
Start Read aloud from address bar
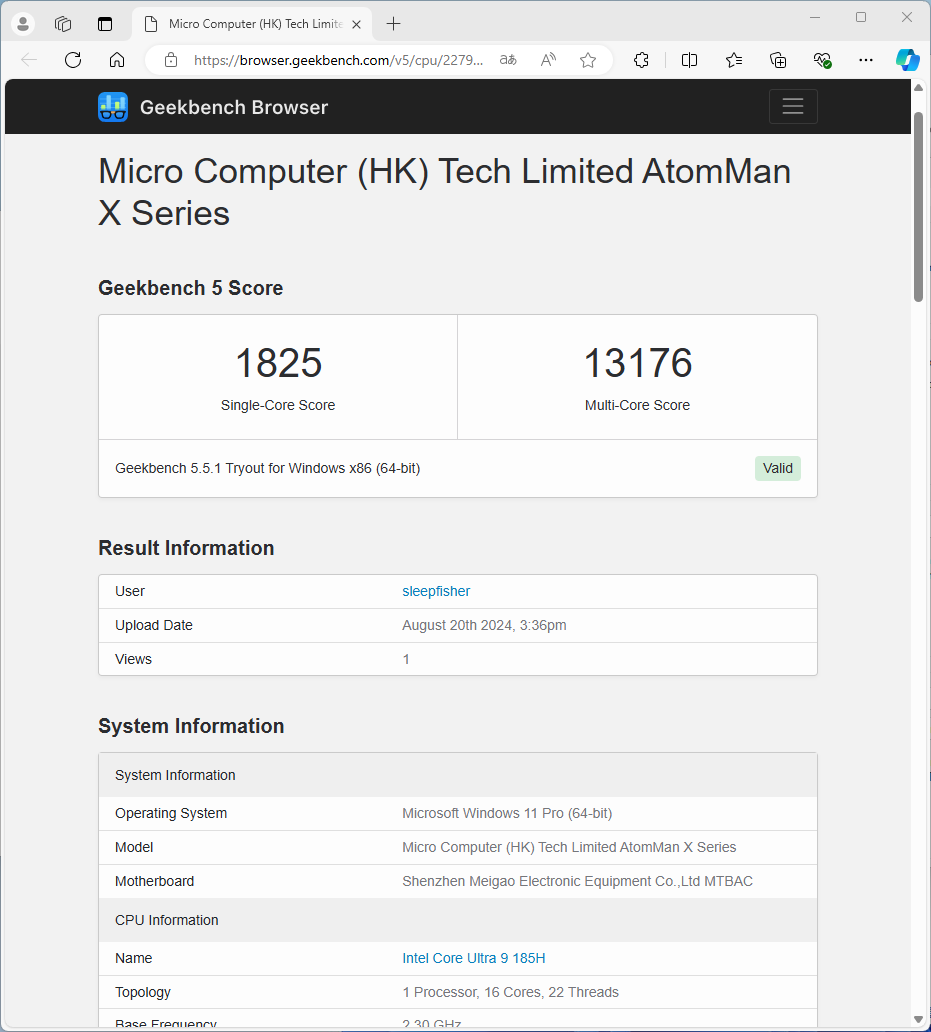548,60
